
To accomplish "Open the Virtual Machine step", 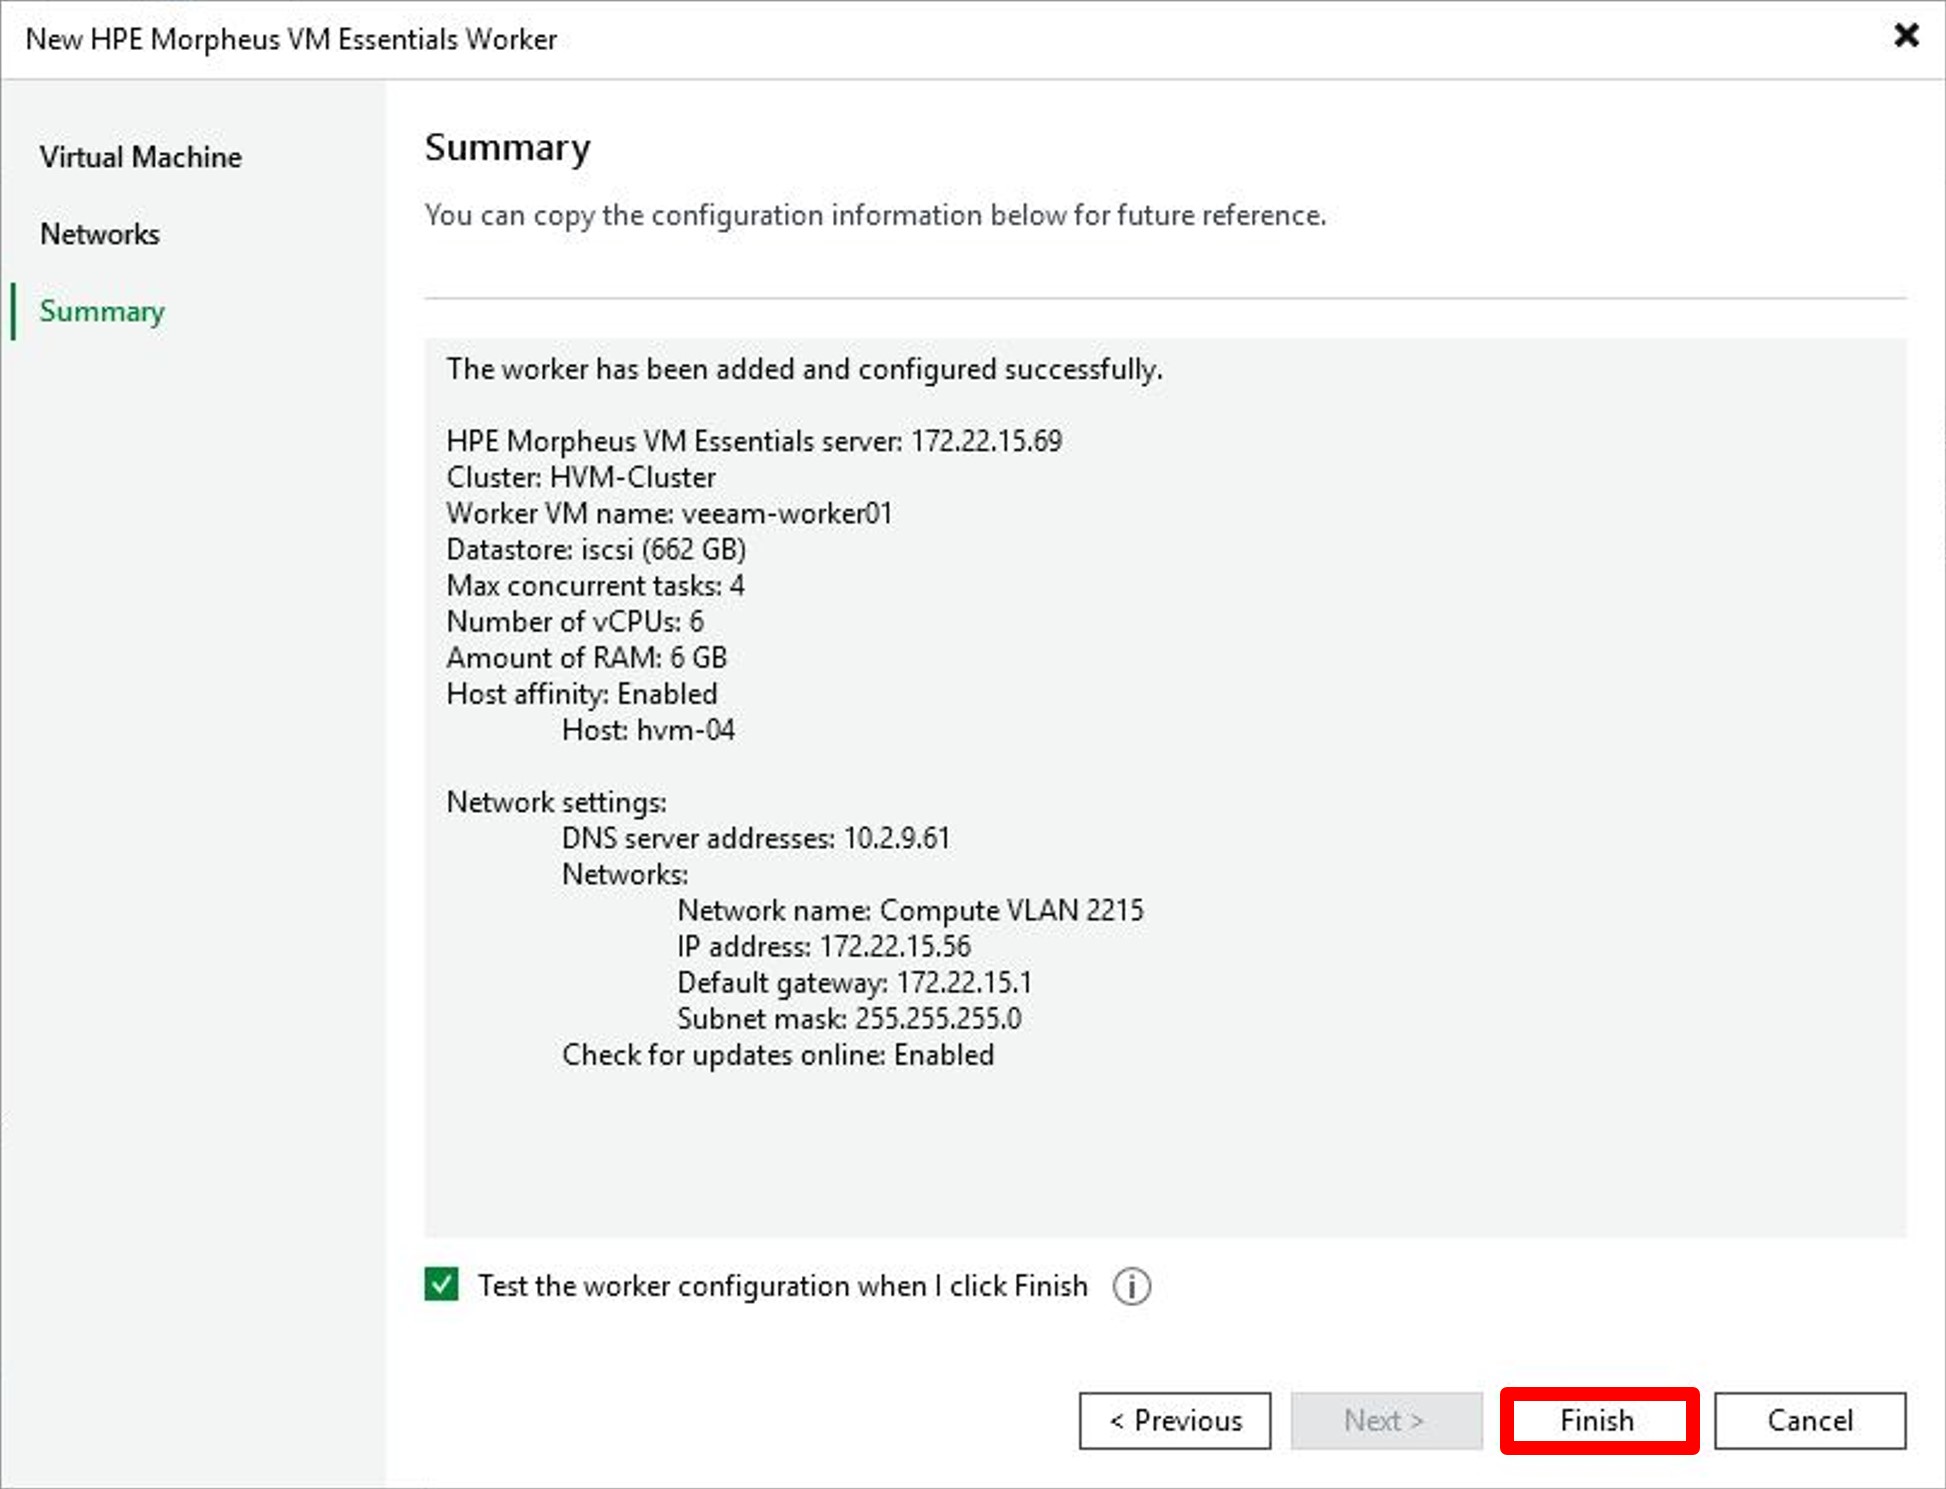I will (141, 157).
